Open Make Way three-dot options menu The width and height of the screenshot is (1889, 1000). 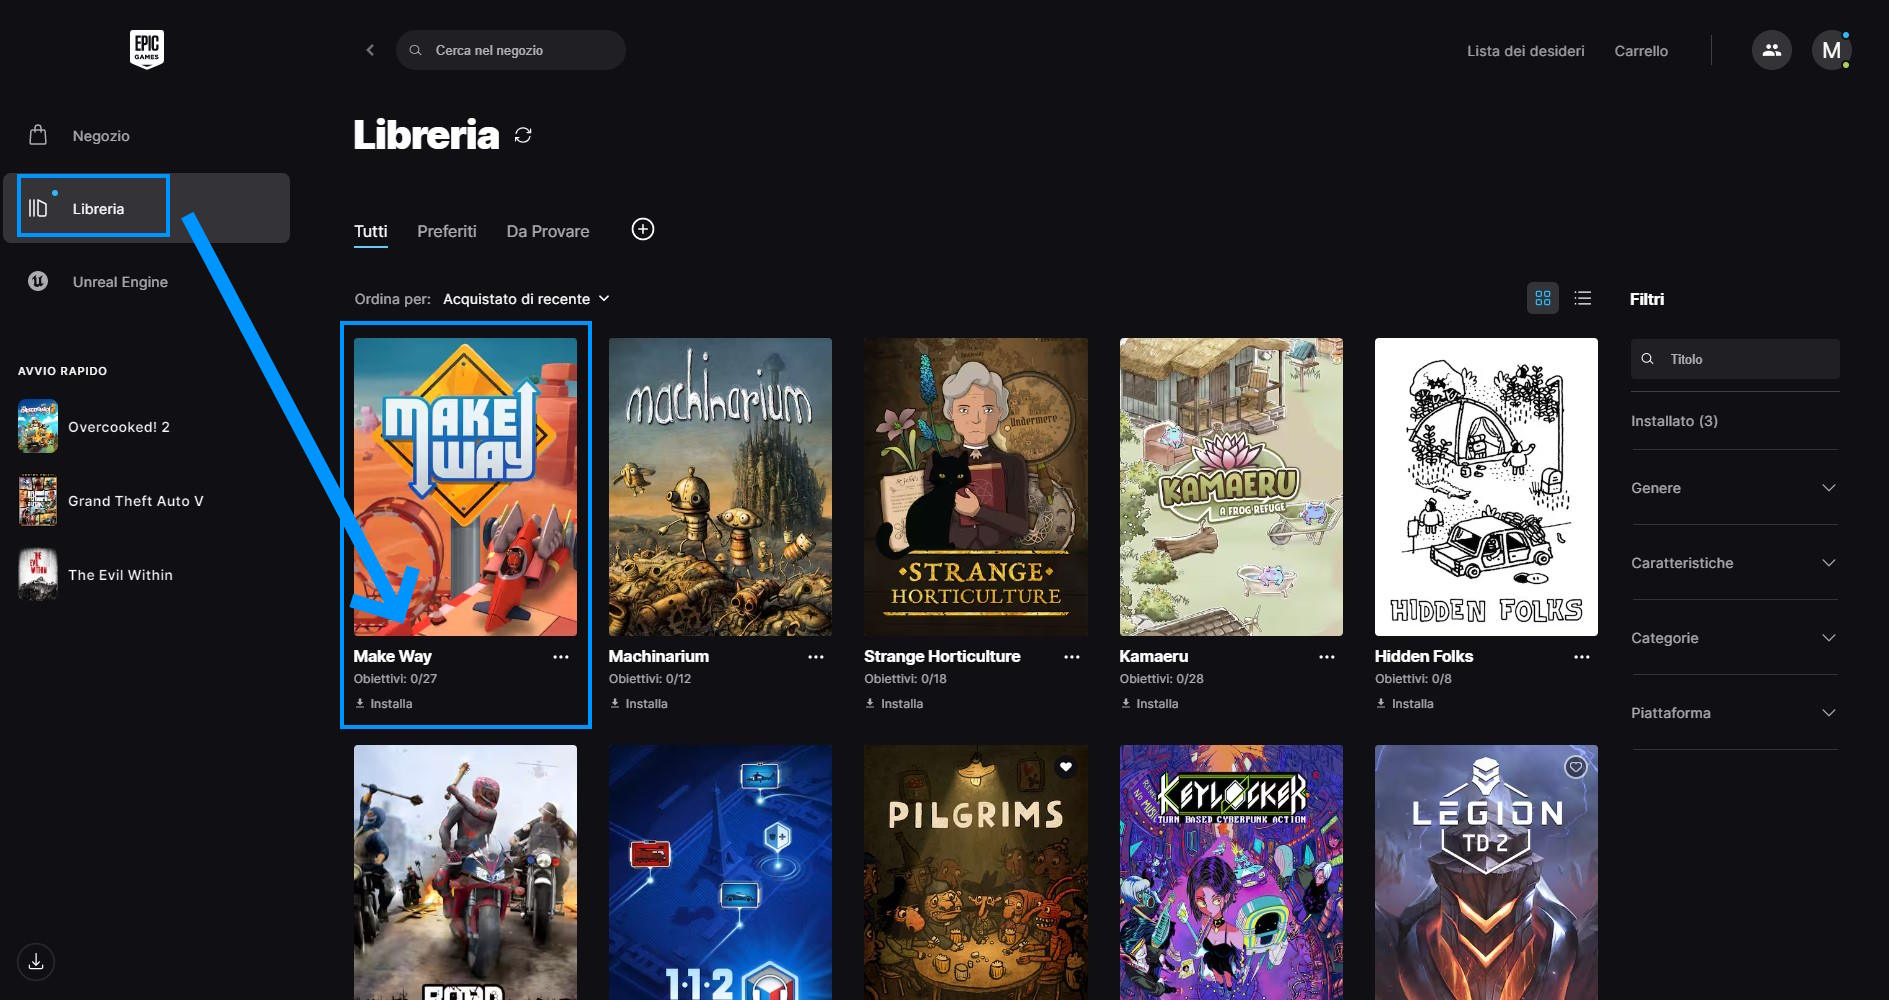[561, 657]
